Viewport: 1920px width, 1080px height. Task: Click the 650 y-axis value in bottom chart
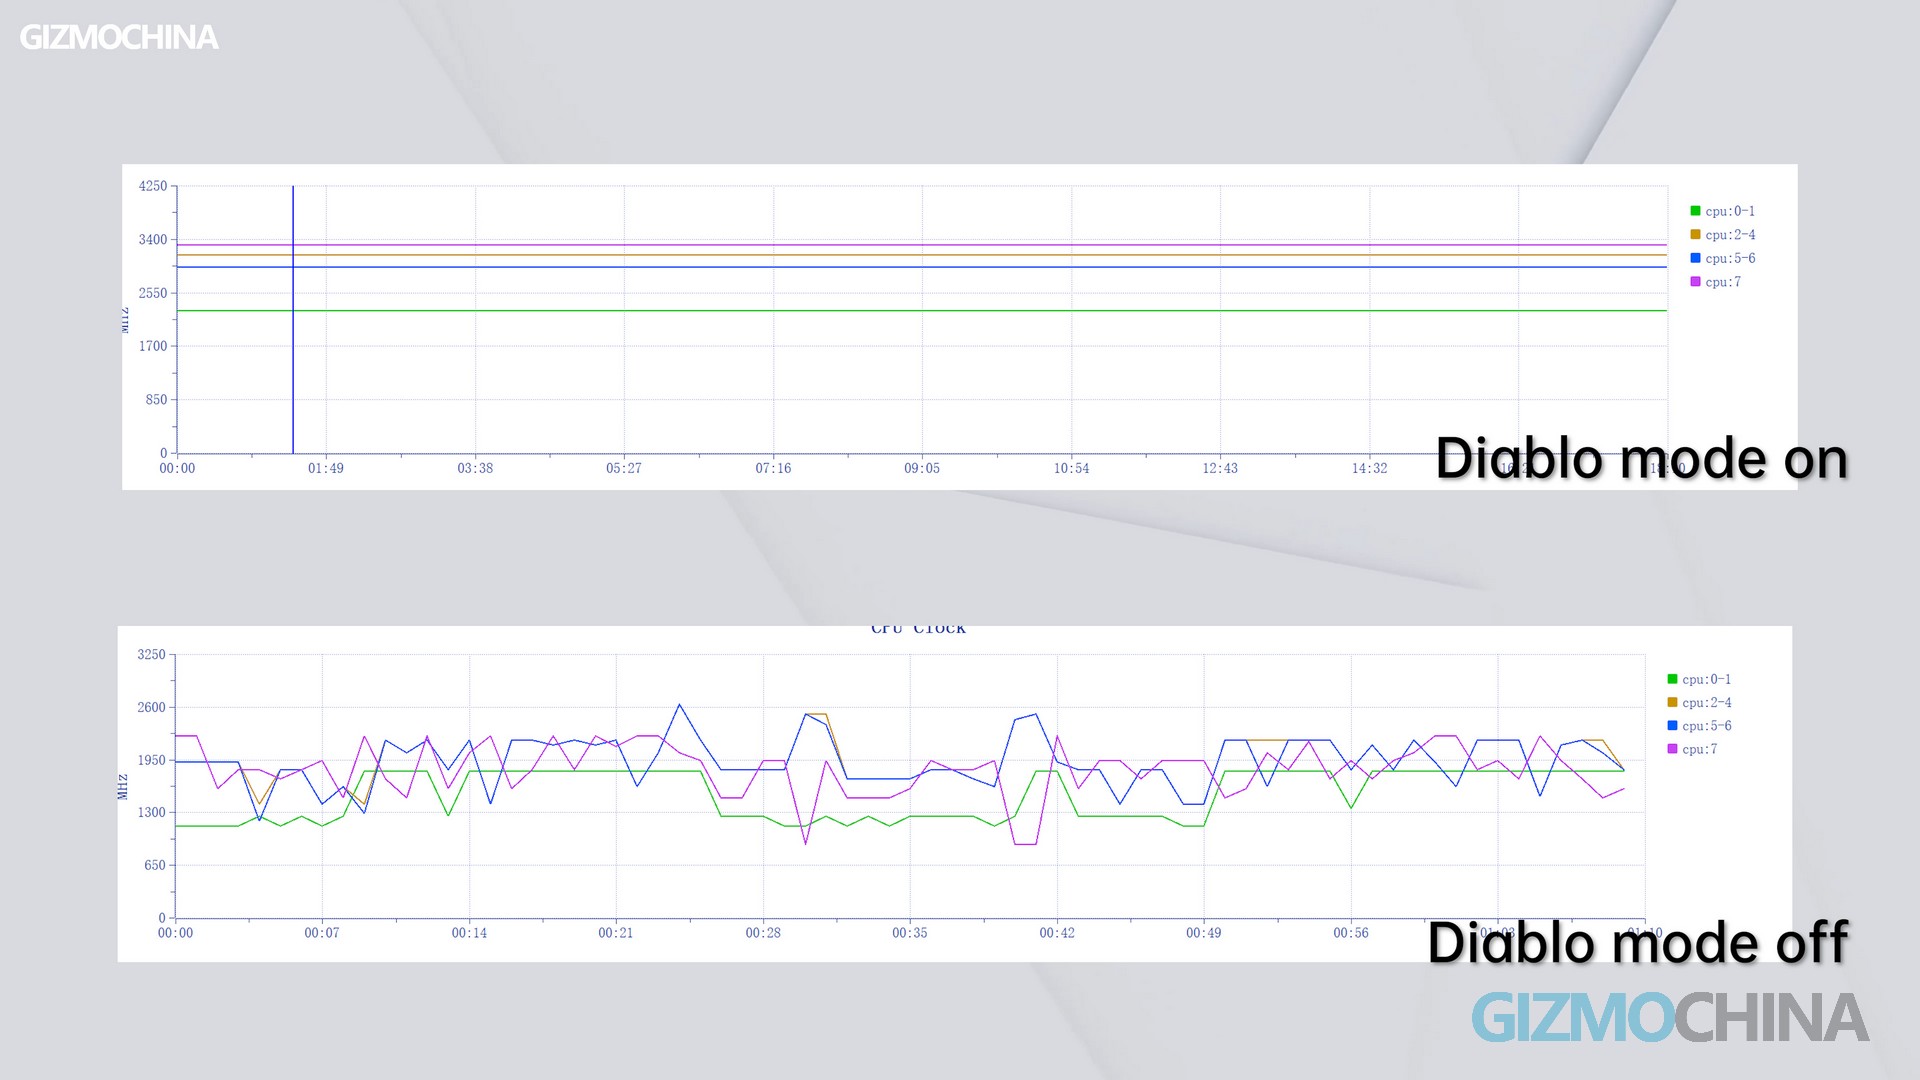click(155, 865)
